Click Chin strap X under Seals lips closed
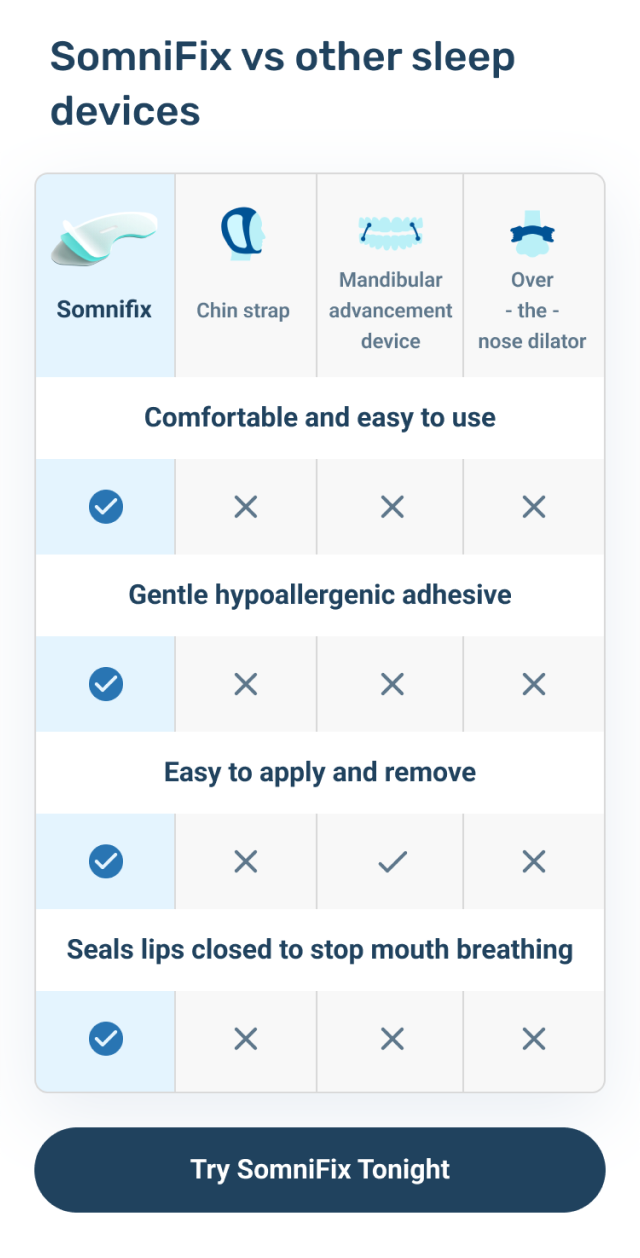This screenshot has width=640, height=1258. tap(245, 1039)
